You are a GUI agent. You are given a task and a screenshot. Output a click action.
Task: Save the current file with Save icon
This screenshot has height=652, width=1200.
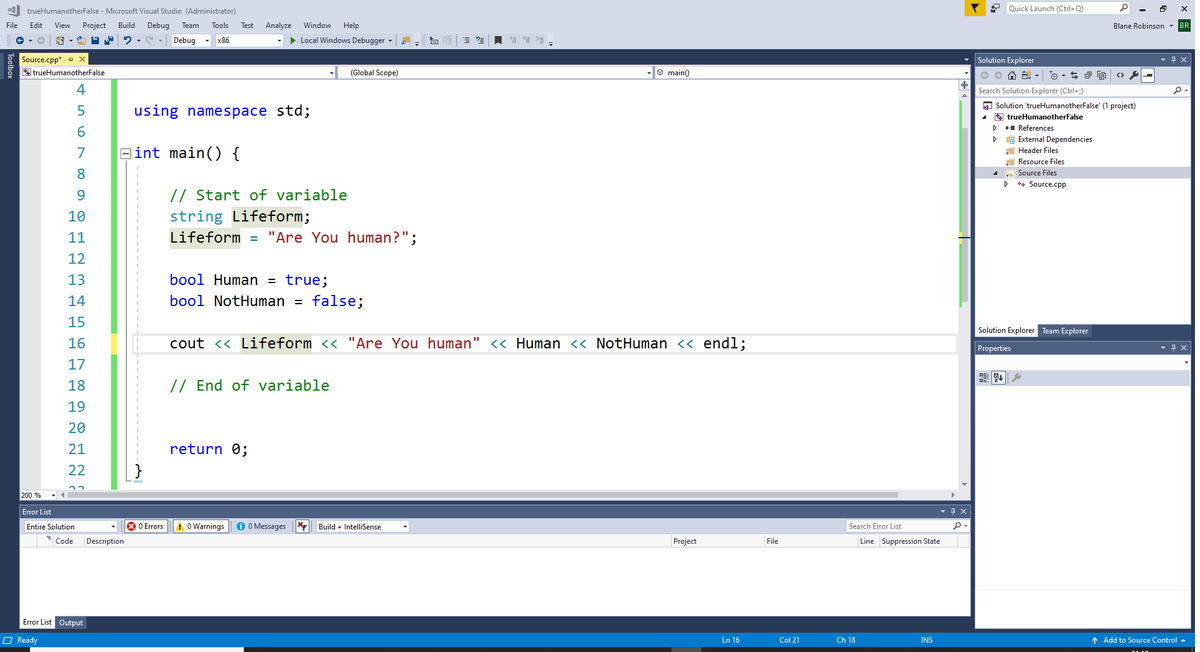pyautogui.click(x=95, y=40)
